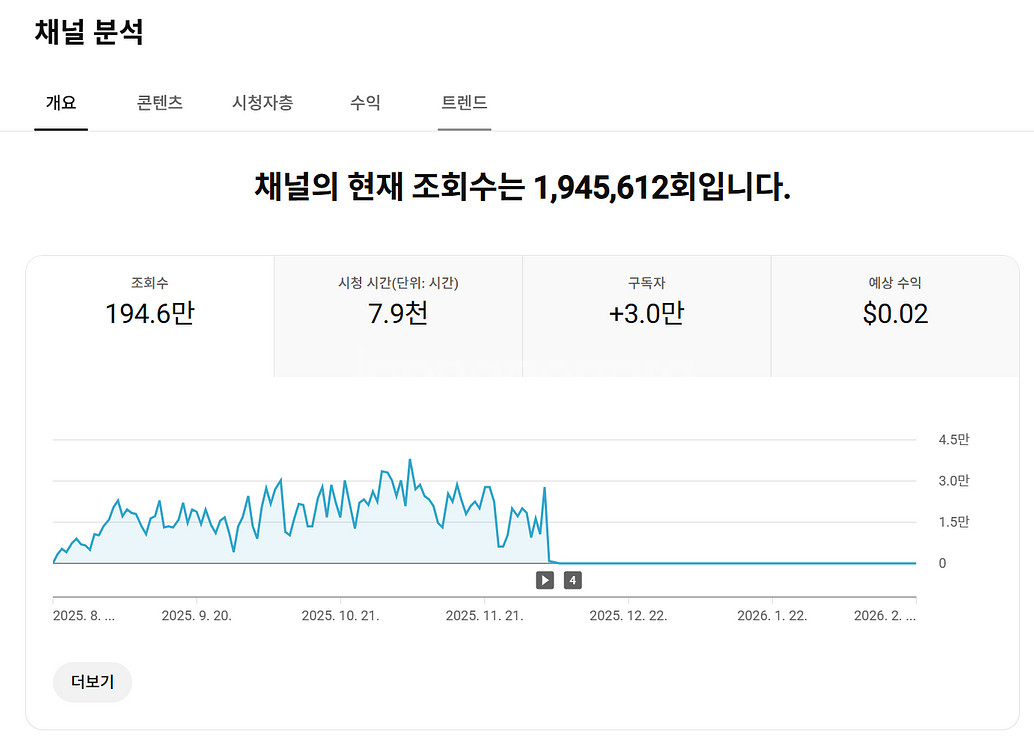Select the 개요 tab
The height and width of the screenshot is (750, 1034).
point(61,103)
